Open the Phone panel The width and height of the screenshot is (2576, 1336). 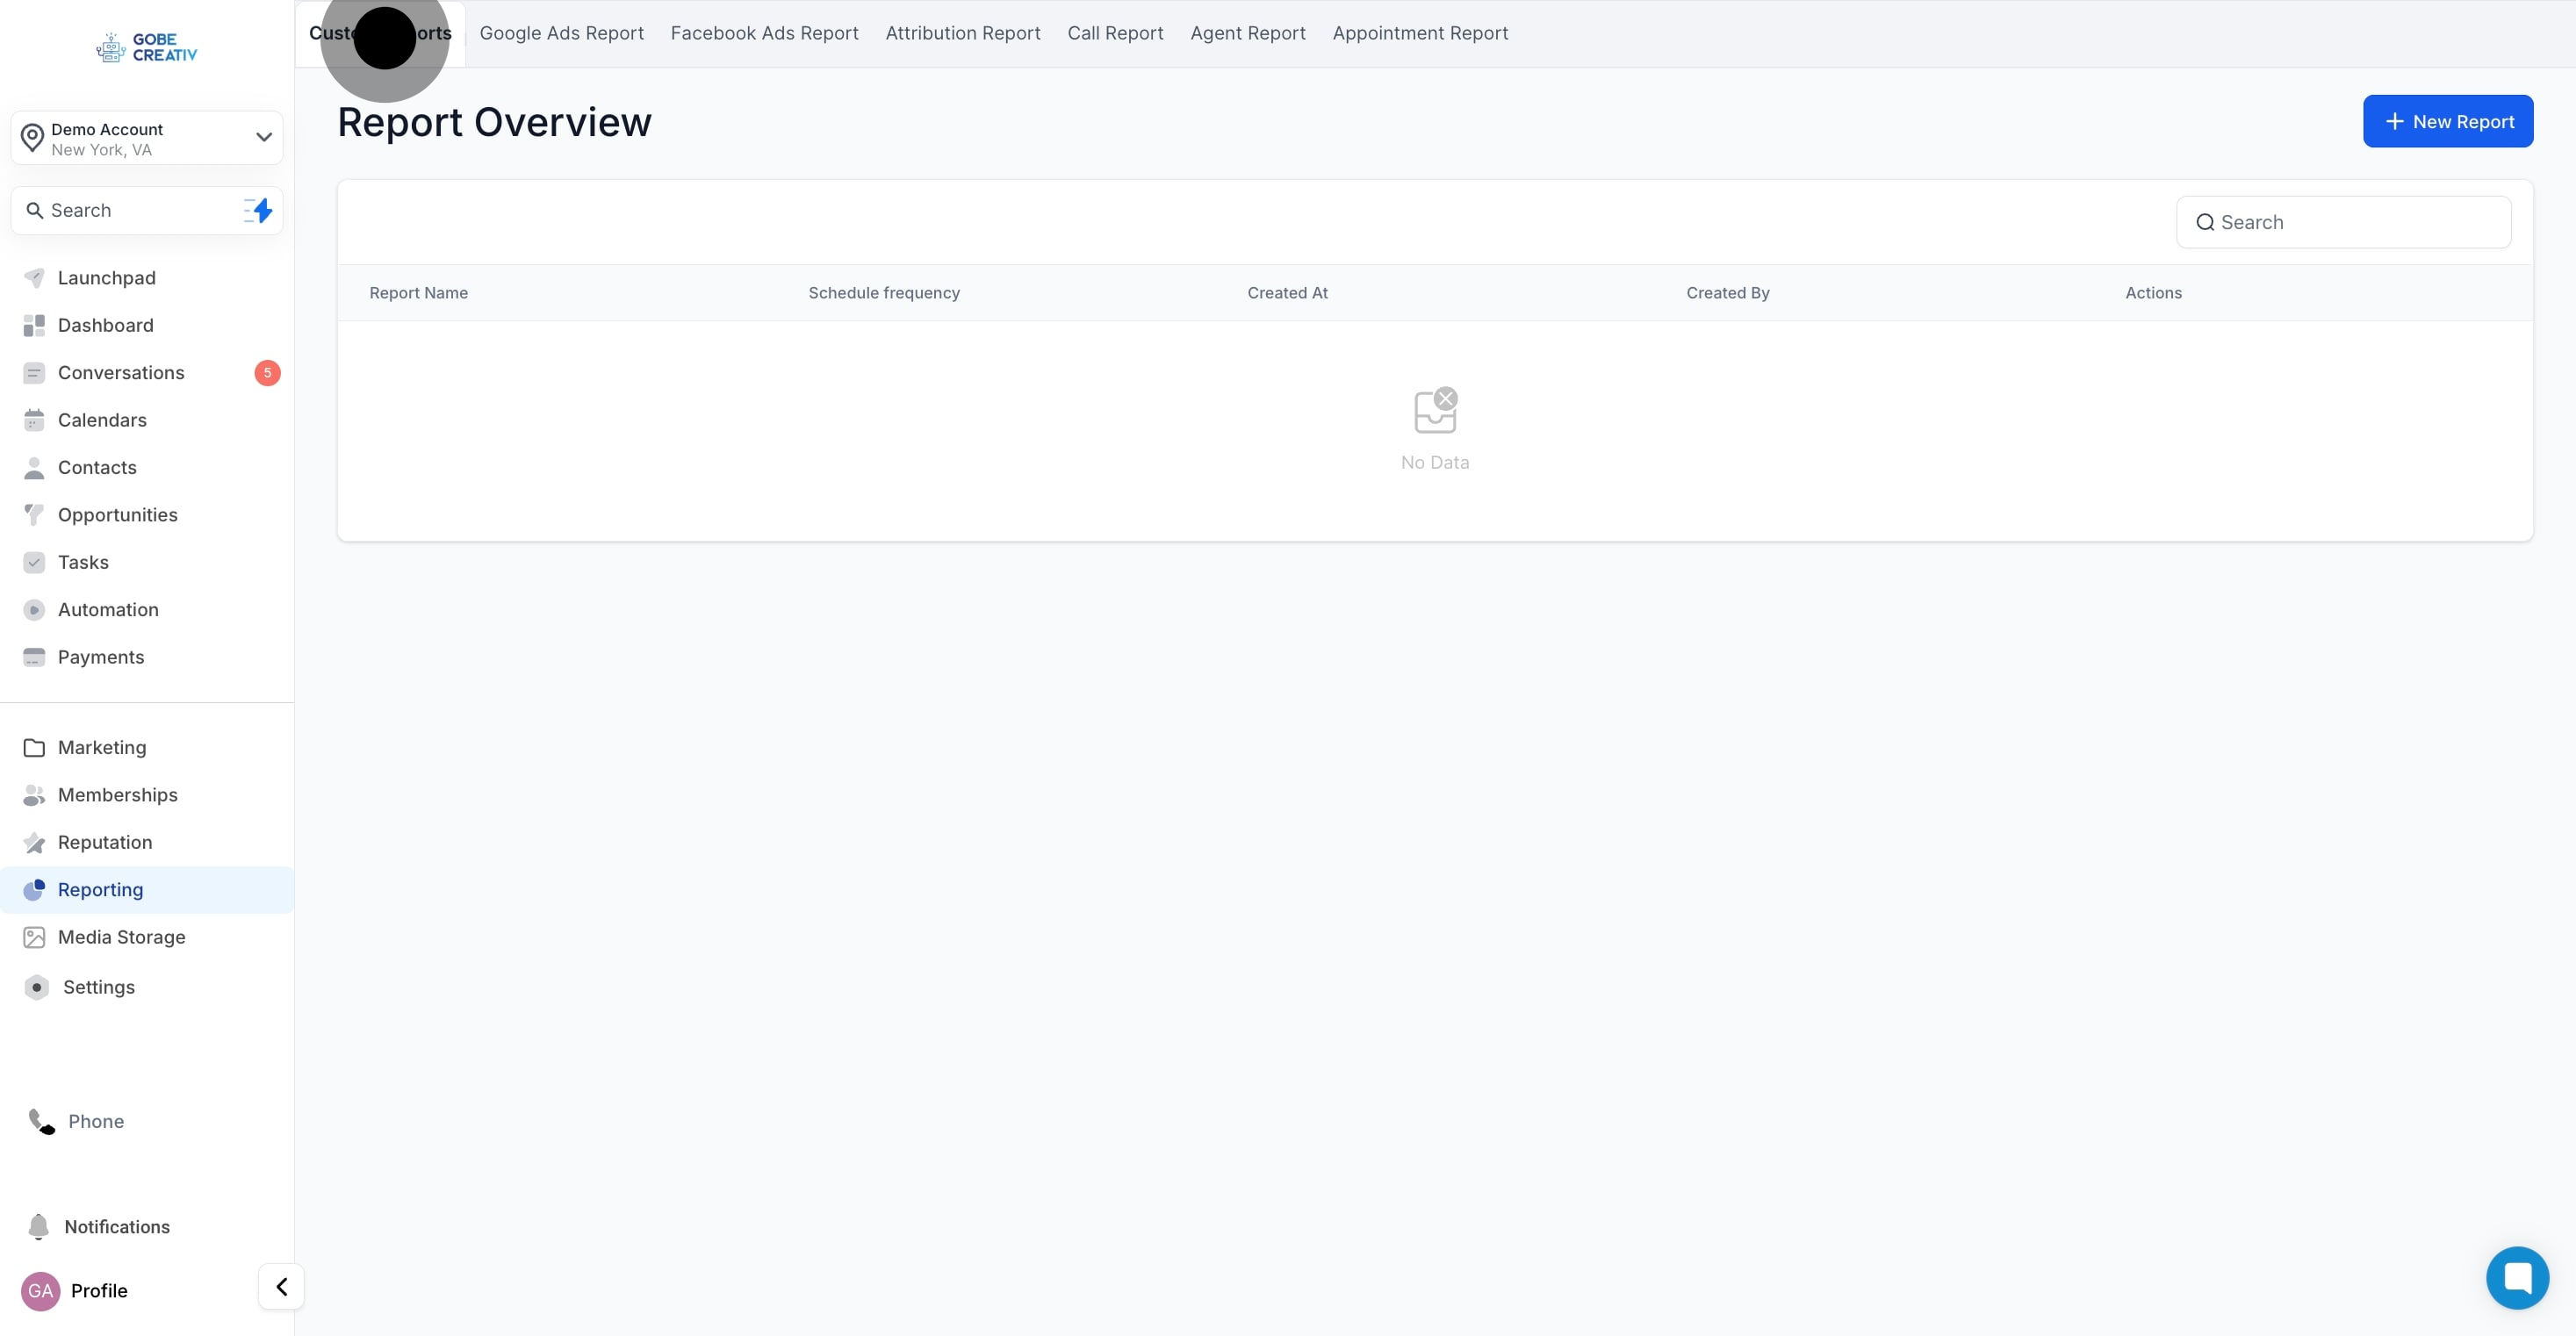pyautogui.click(x=95, y=1121)
